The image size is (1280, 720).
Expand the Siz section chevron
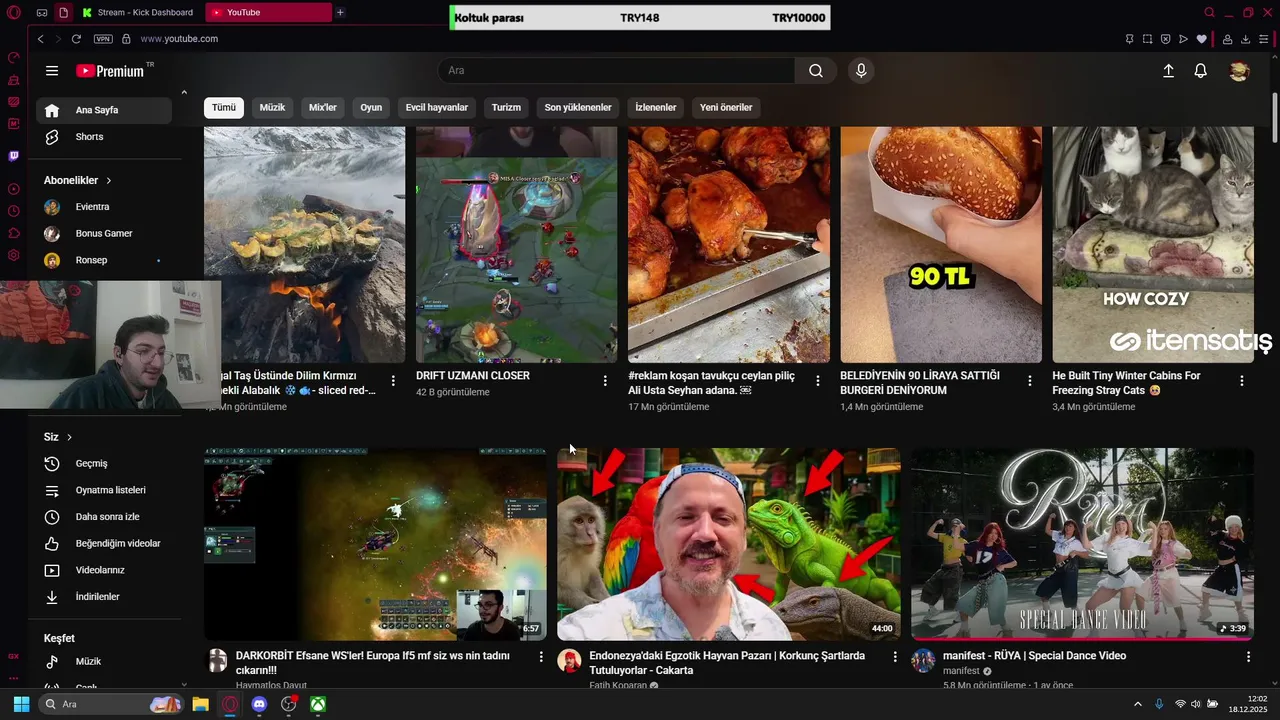(x=69, y=438)
